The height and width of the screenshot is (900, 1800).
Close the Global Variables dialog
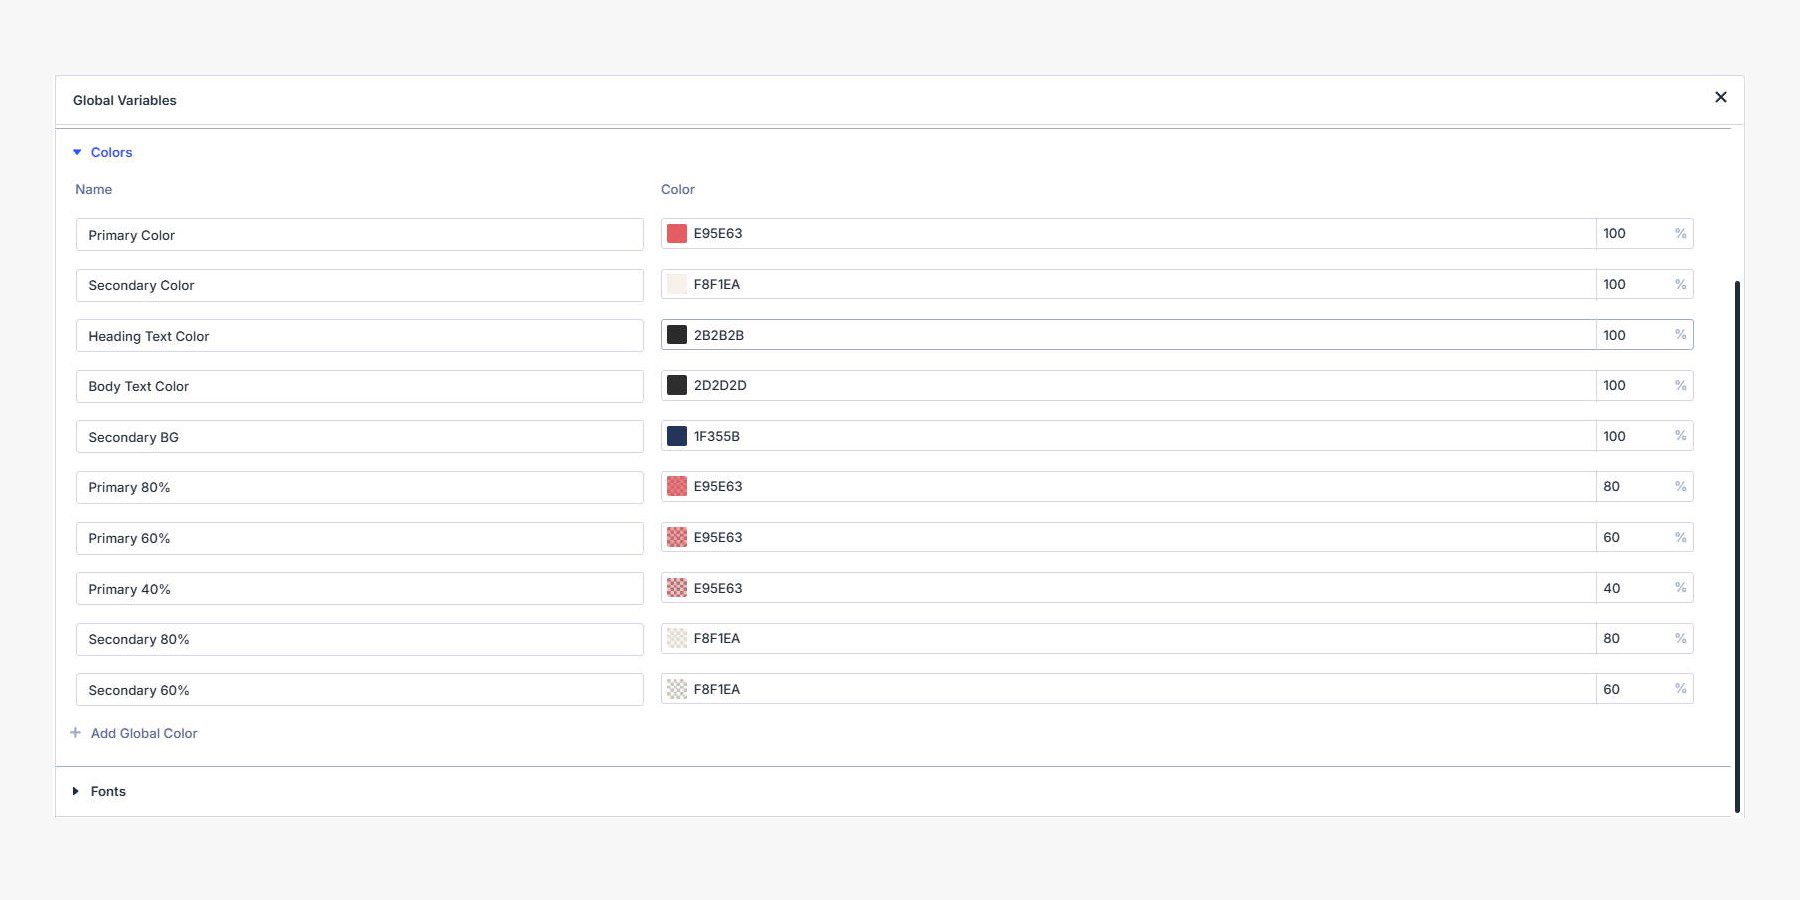(x=1721, y=97)
